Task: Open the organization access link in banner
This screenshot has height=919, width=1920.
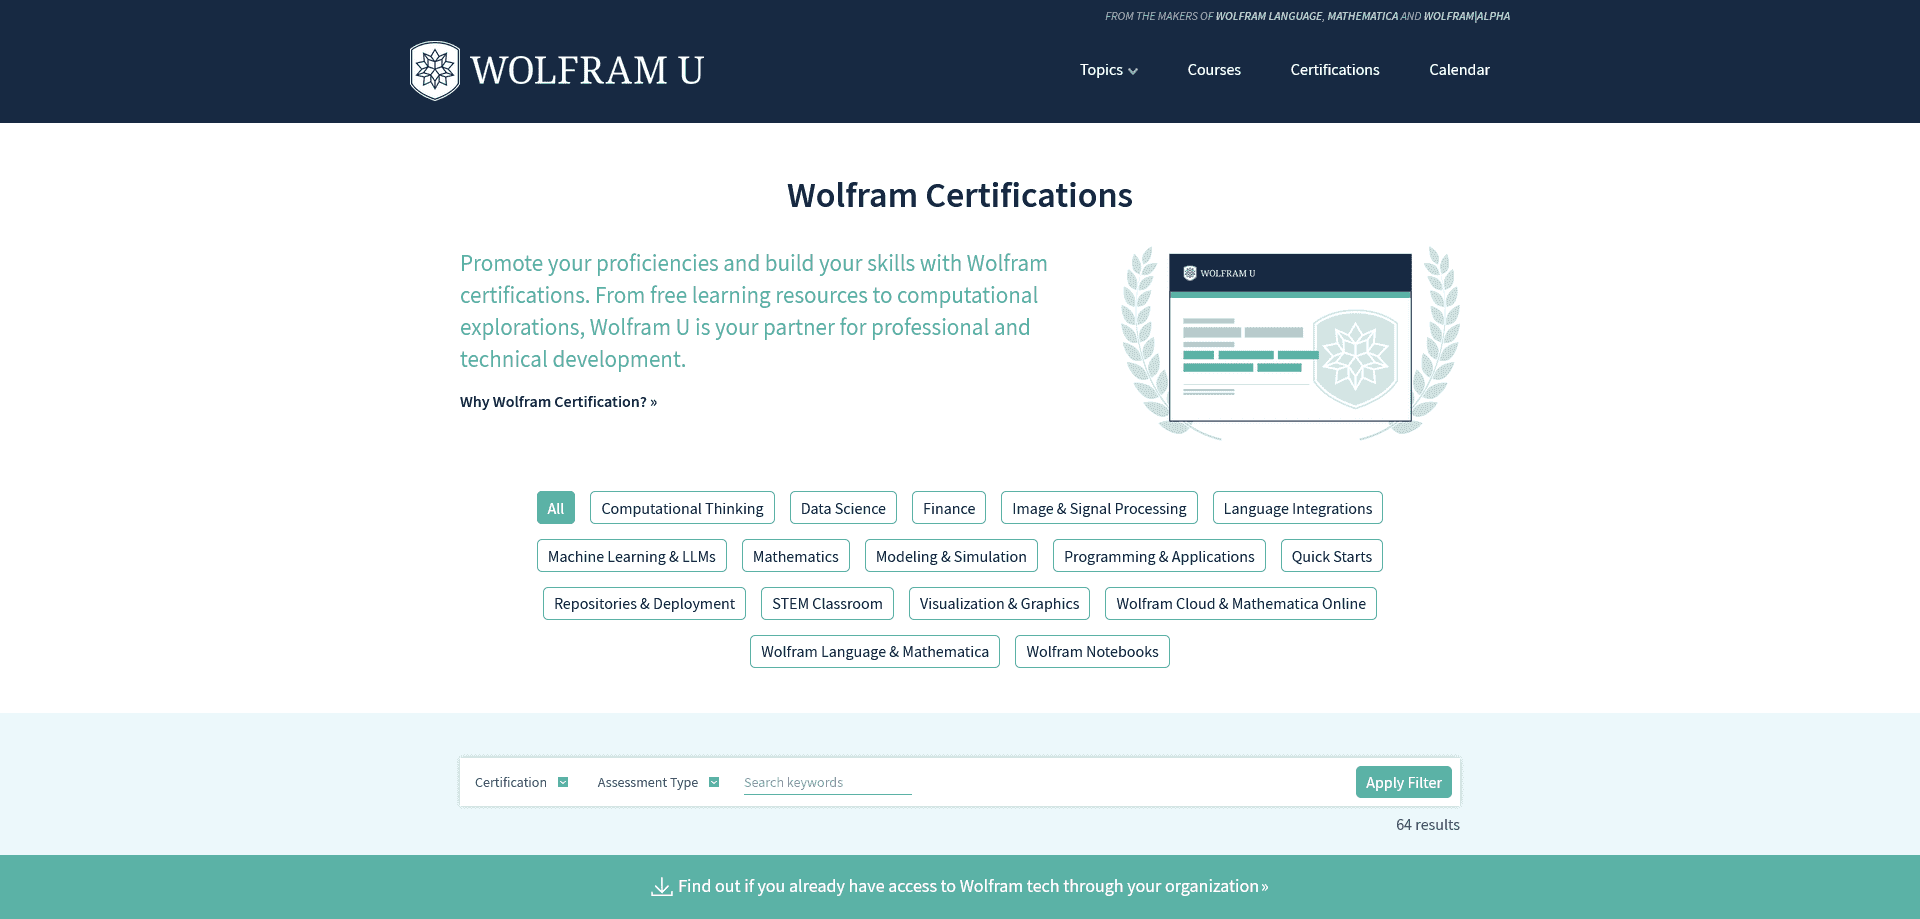Action: 973,886
